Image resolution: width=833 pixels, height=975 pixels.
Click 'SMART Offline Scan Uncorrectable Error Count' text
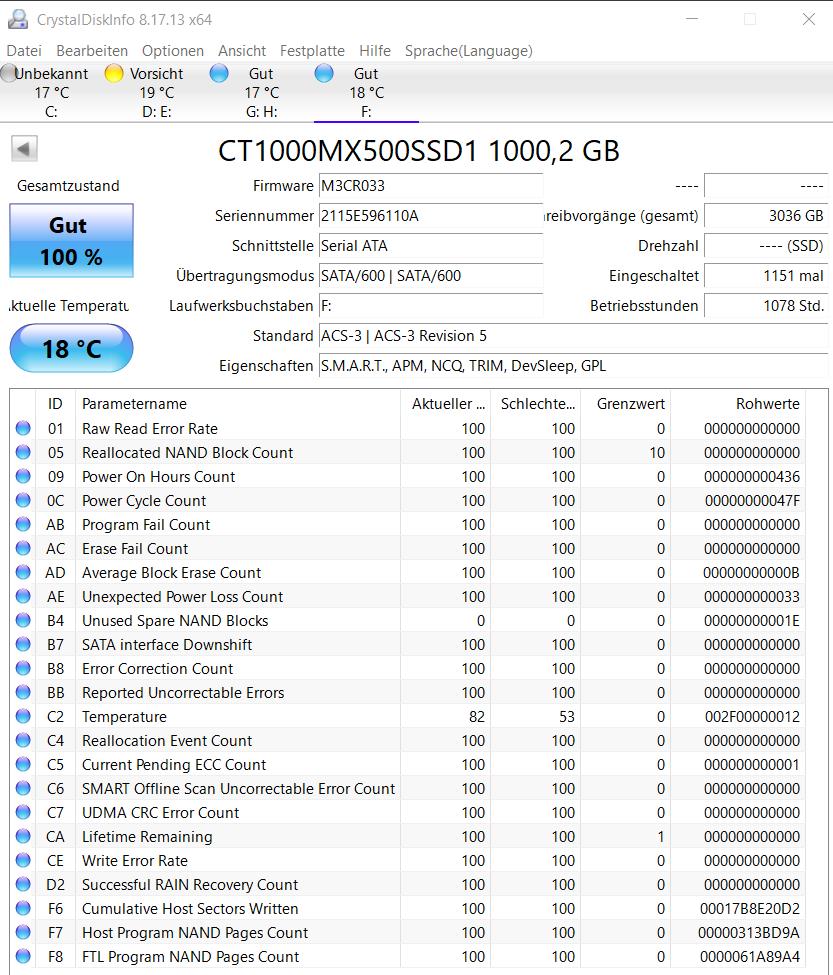(x=238, y=788)
